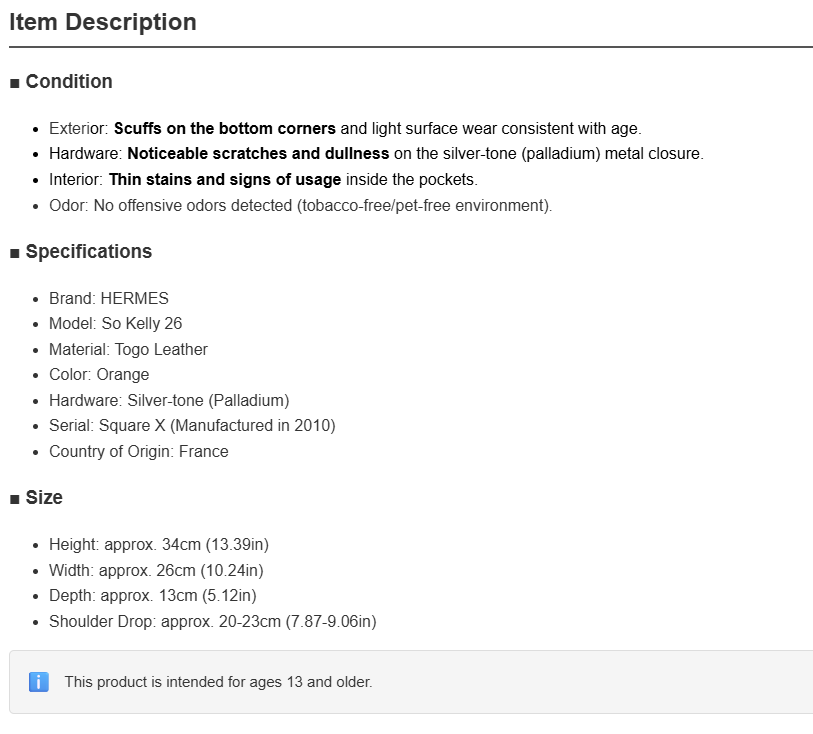This screenshot has width=813, height=734.
Task: Click the Height approx. 34cm line
Action: [159, 545]
